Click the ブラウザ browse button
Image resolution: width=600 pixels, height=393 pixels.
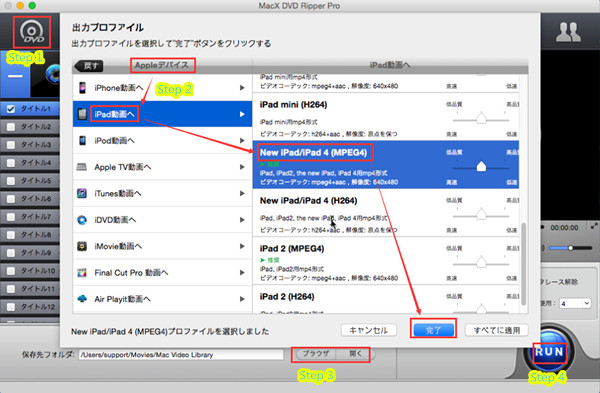(x=316, y=354)
